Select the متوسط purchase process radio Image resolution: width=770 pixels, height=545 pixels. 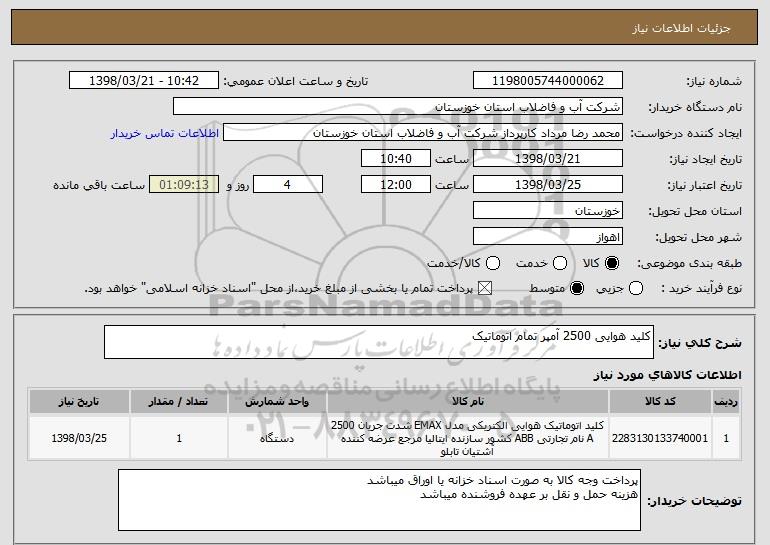coord(577,288)
